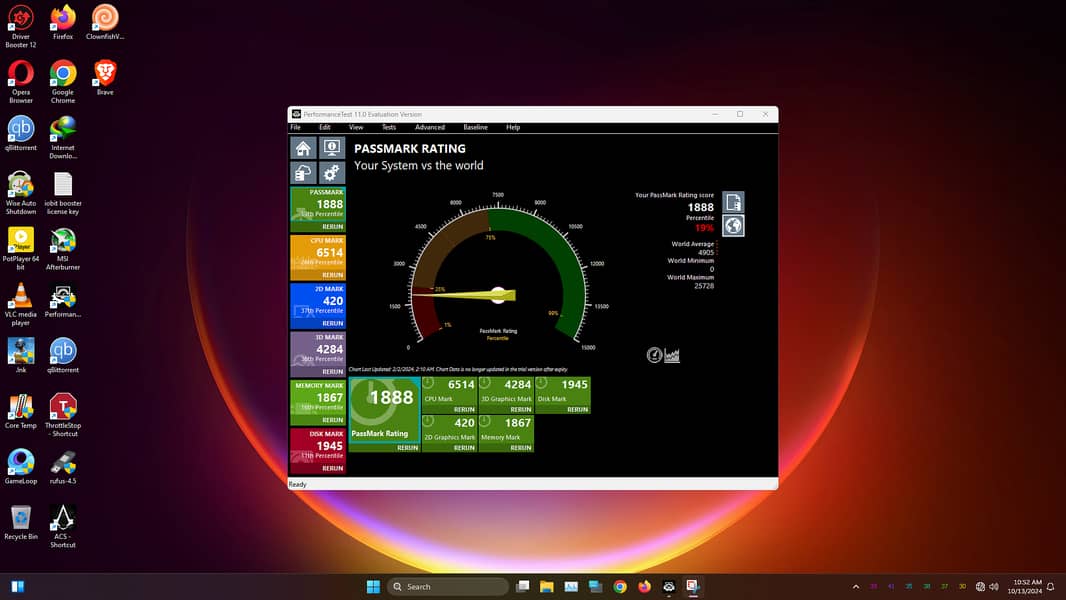Open File Explorer from the taskbar
This screenshot has width=1066, height=600.
pyautogui.click(x=547, y=586)
